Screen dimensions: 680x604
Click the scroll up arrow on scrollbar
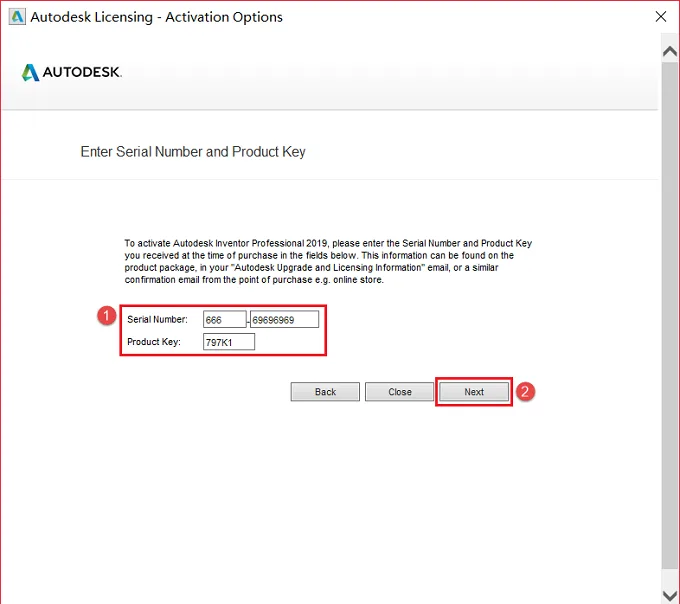point(670,52)
